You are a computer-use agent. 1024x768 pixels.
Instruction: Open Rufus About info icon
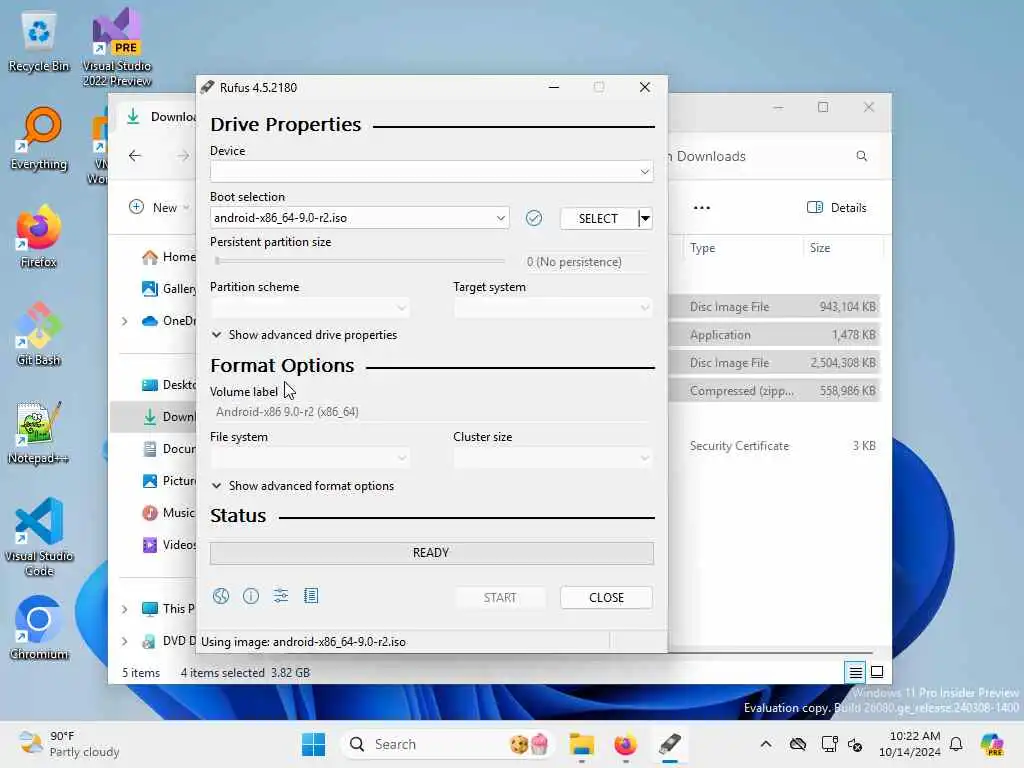[x=251, y=596]
